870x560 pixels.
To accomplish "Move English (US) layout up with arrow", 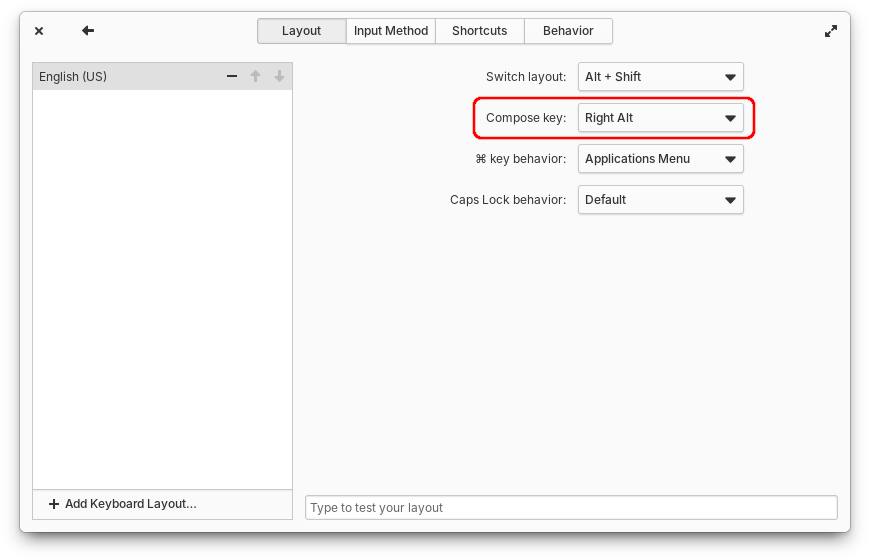I will click(255, 76).
